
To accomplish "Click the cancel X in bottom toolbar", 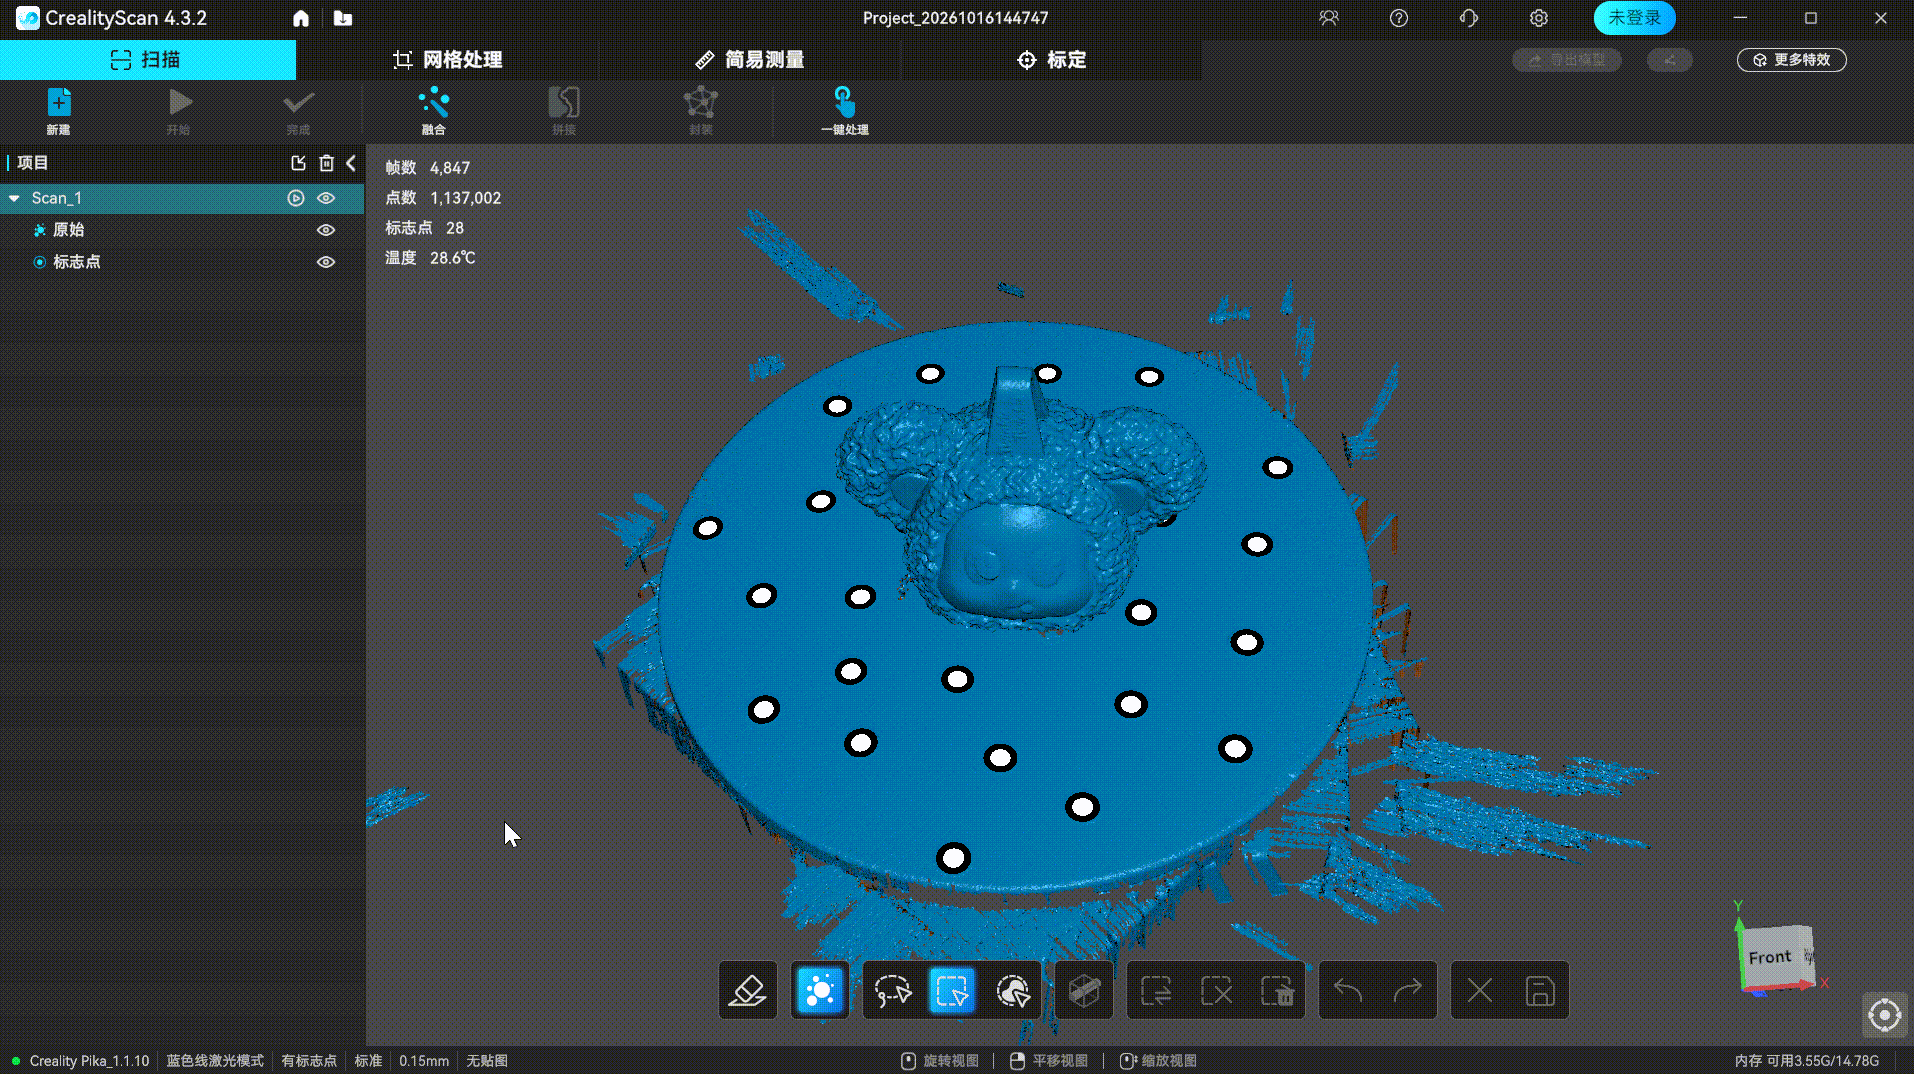I will click(x=1480, y=991).
